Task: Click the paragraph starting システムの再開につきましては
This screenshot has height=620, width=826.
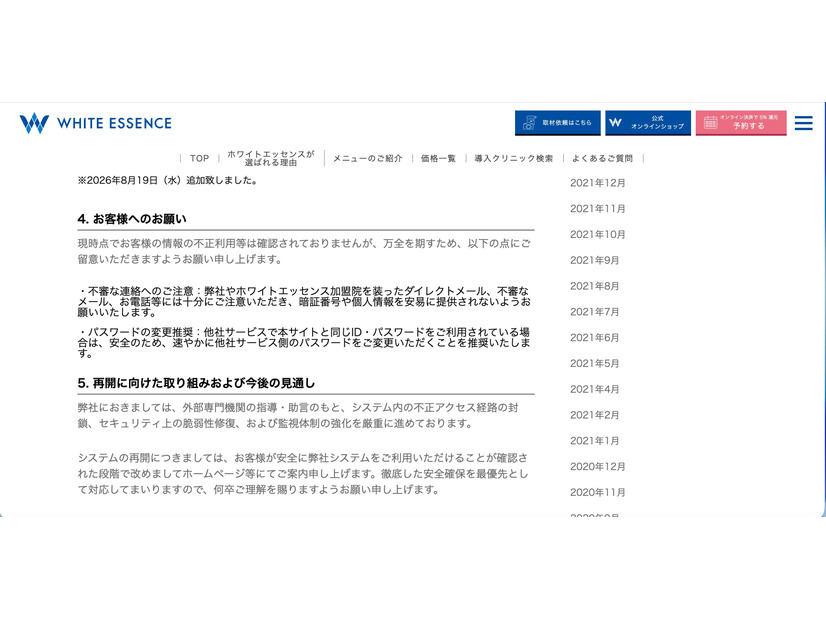Action: (303, 474)
